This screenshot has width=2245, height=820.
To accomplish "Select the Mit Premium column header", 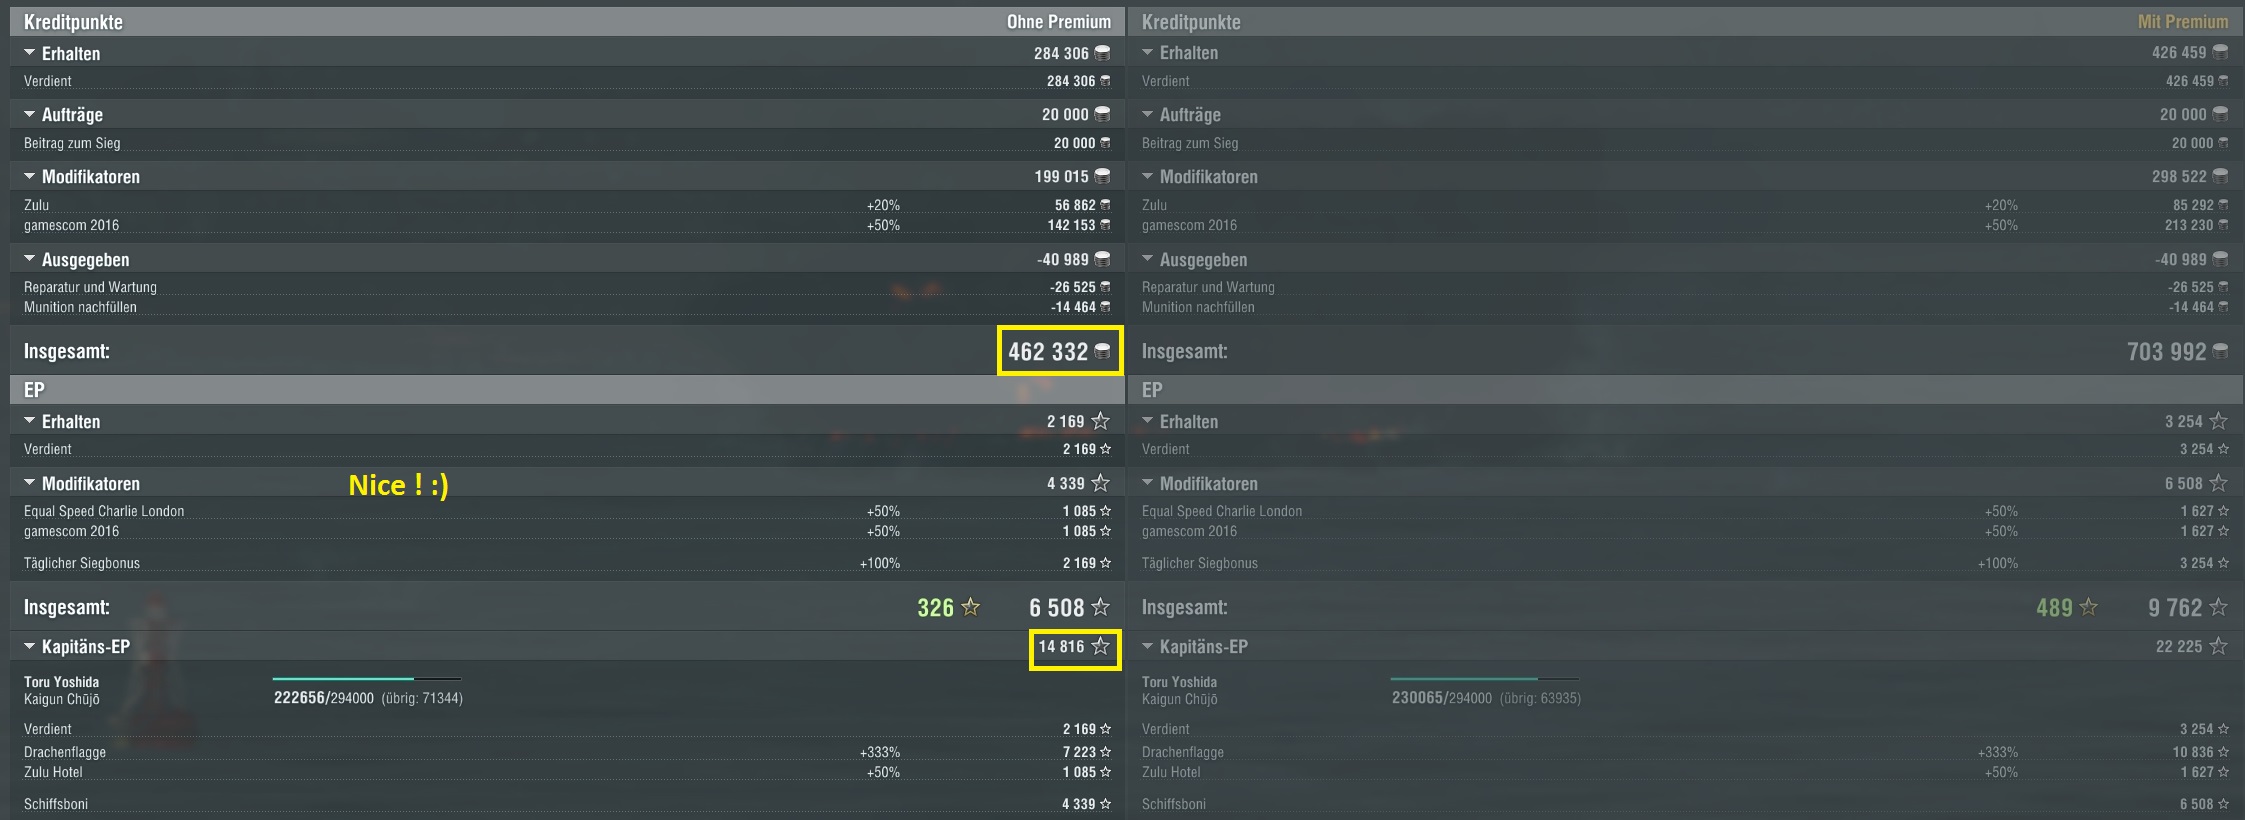I will (2183, 21).
